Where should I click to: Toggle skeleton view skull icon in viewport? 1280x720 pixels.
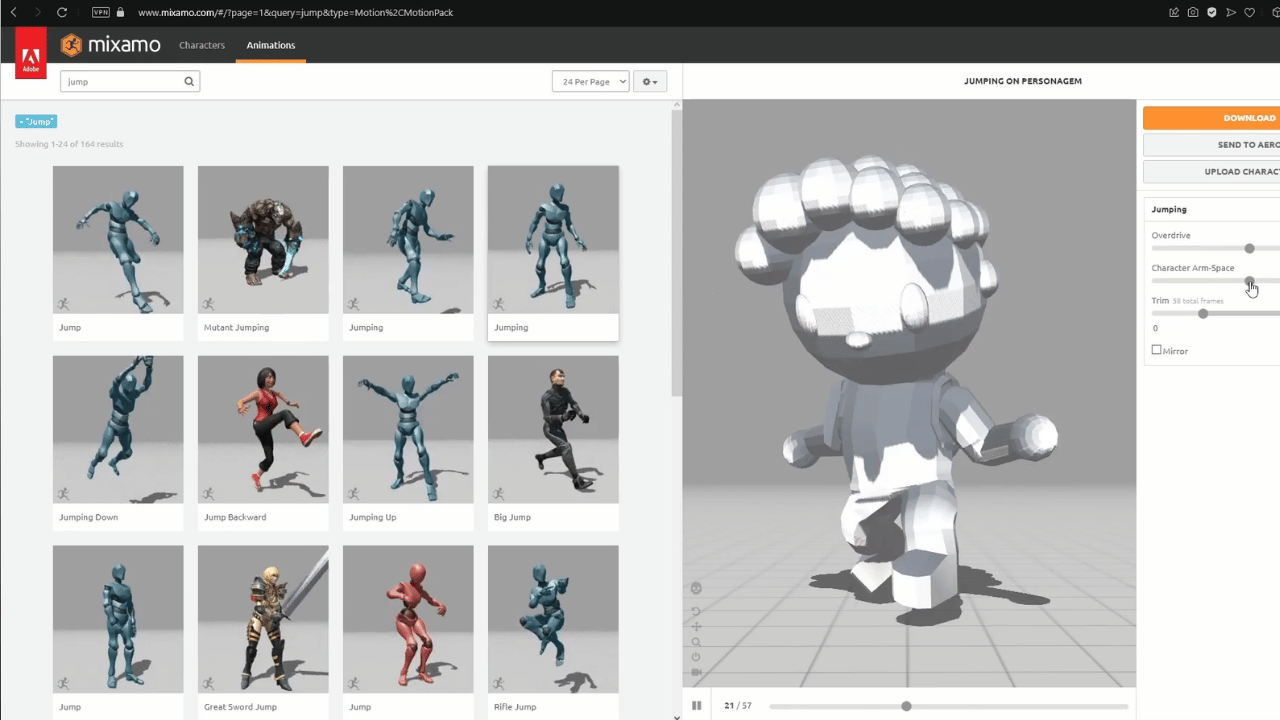pyautogui.click(x=696, y=588)
